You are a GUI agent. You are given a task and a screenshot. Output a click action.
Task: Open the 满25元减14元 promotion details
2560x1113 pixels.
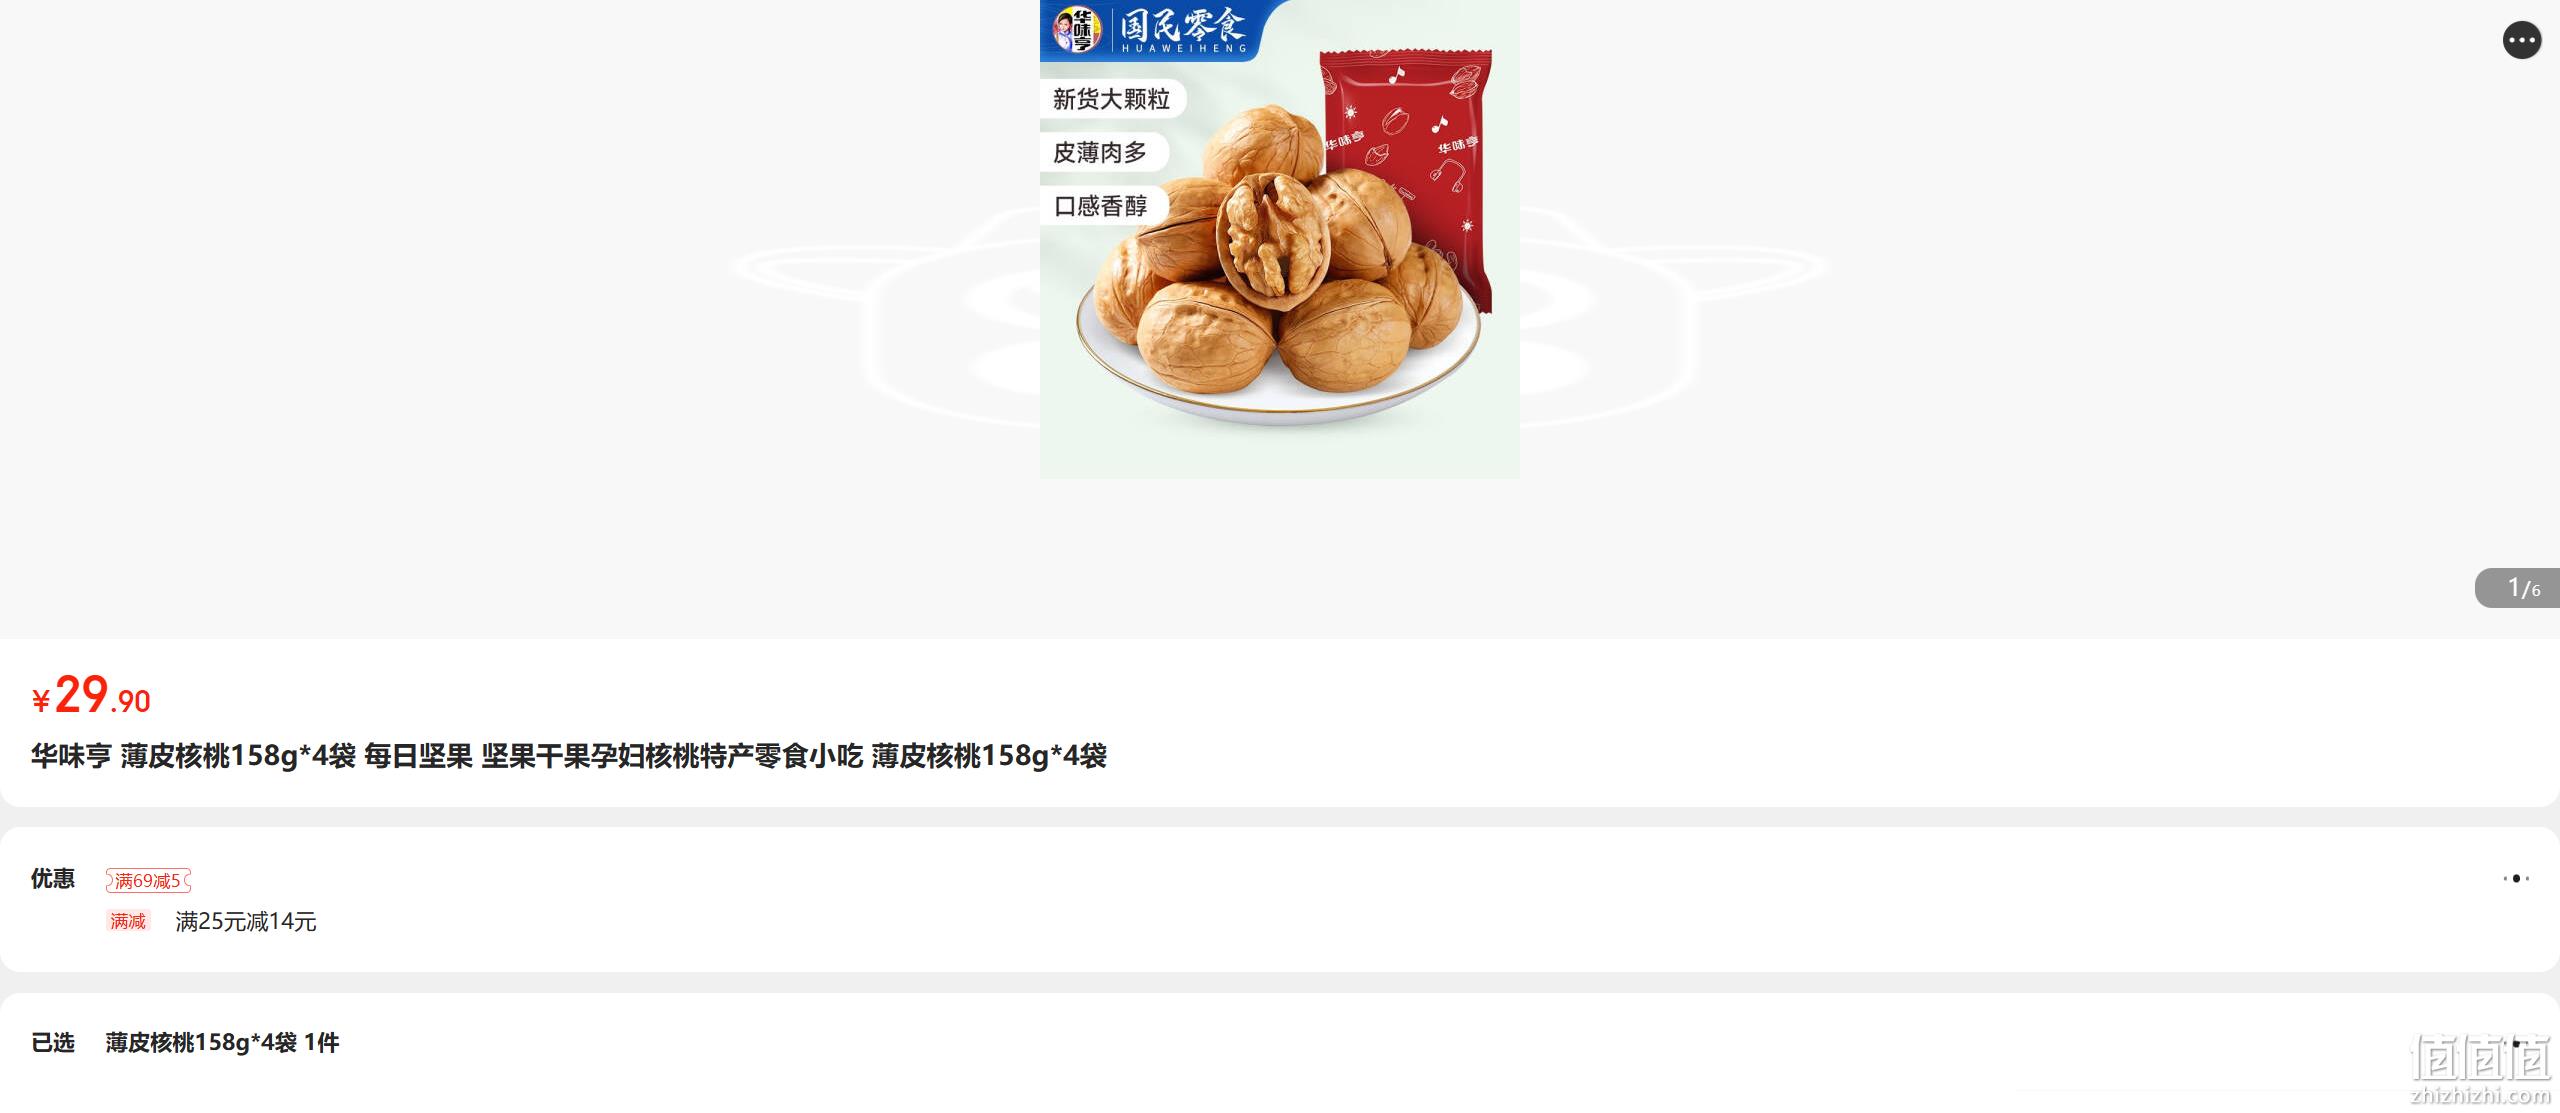click(246, 921)
